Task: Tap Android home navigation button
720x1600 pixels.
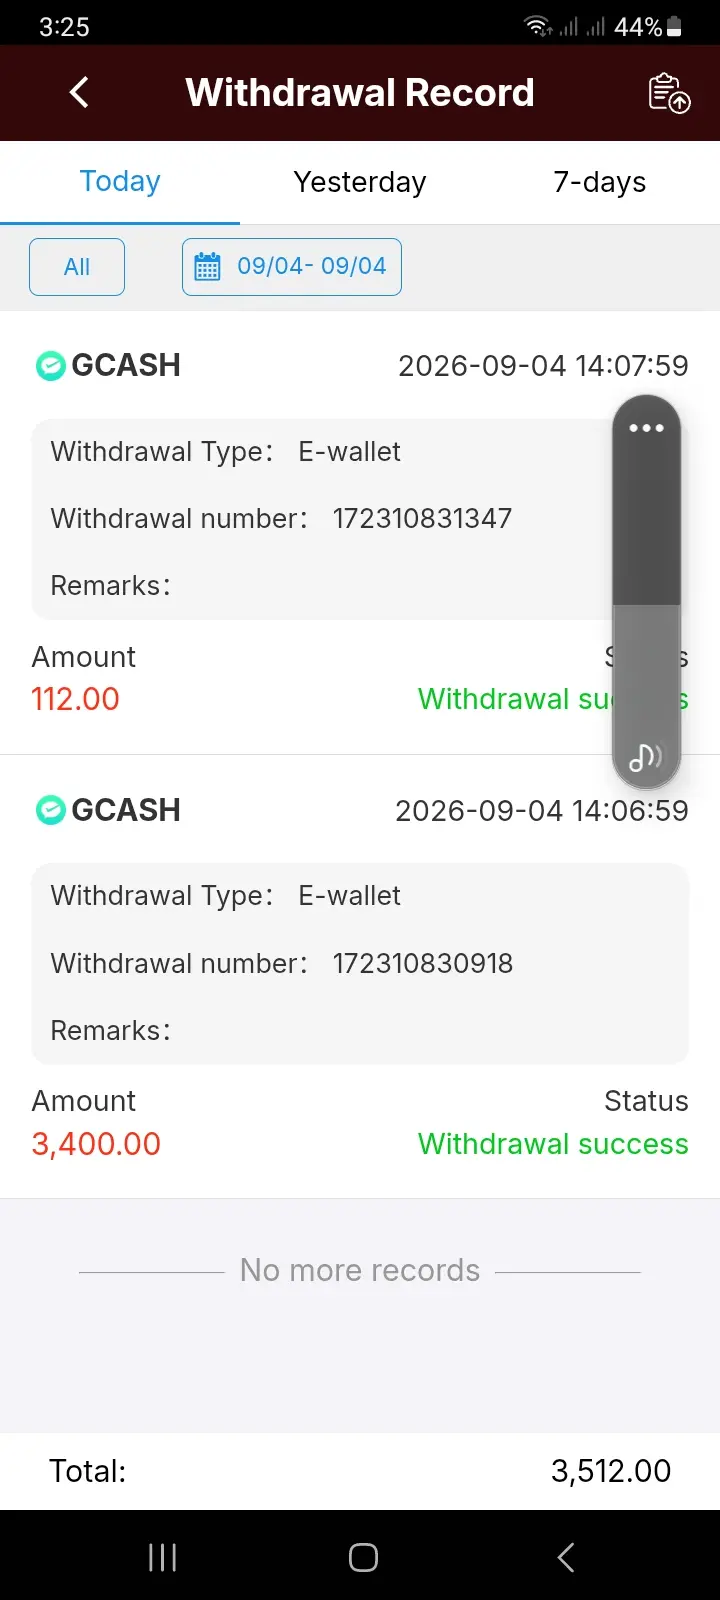Action: pyautogui.click(x=363, y=1557)
